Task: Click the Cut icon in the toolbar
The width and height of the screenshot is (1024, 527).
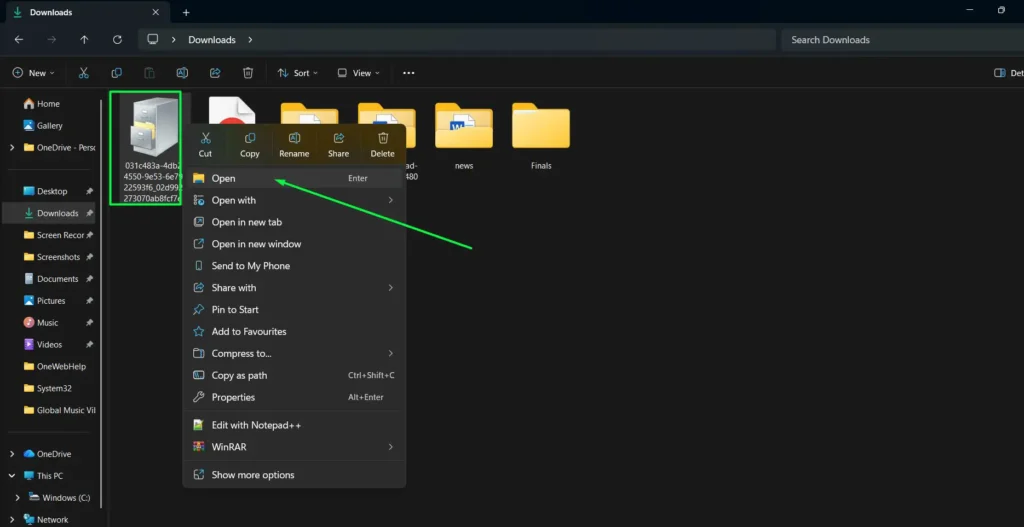Action: [x=84, y=73]
